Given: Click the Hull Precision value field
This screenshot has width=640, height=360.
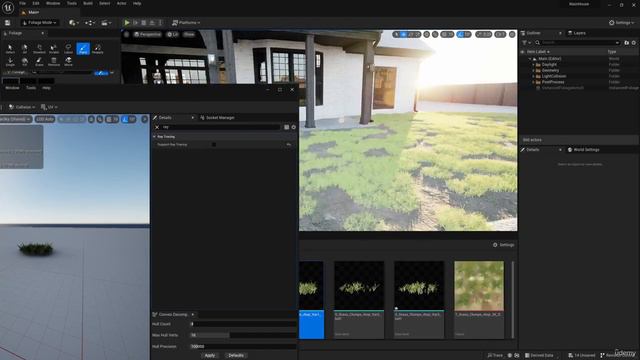Looking at the screenshot, I should pos(243,346).
